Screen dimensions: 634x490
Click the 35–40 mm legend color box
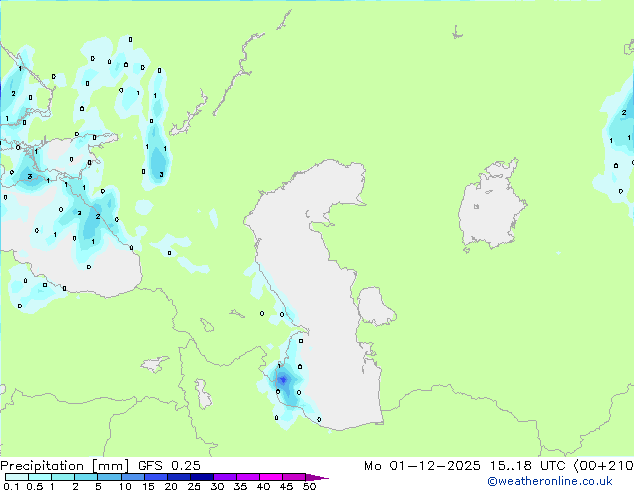(247, 477)
